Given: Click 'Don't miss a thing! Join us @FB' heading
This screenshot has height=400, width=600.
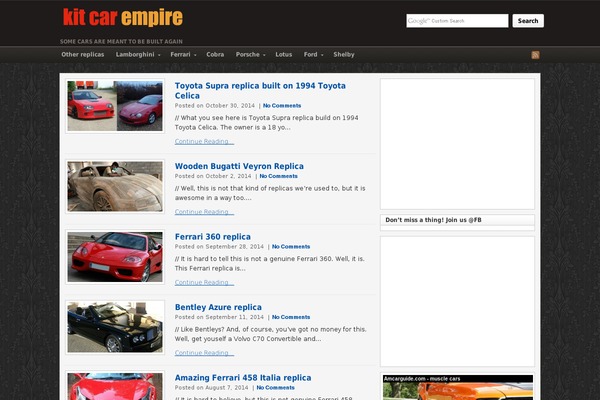Looking at the screenshot, I should [433, 220].
